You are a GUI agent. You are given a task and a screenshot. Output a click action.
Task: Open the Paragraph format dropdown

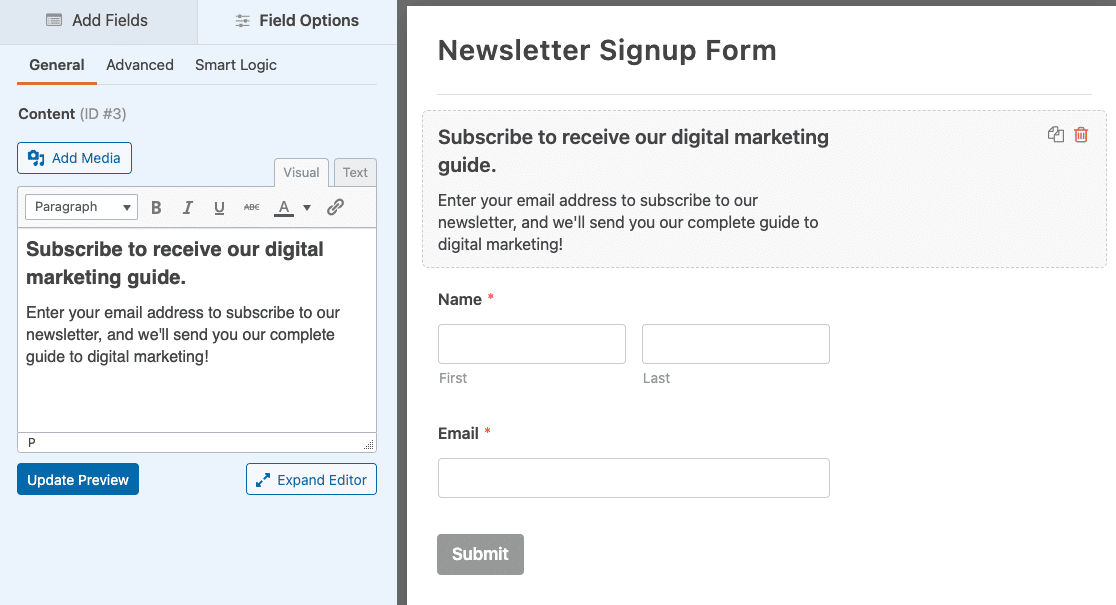(82, 207)
